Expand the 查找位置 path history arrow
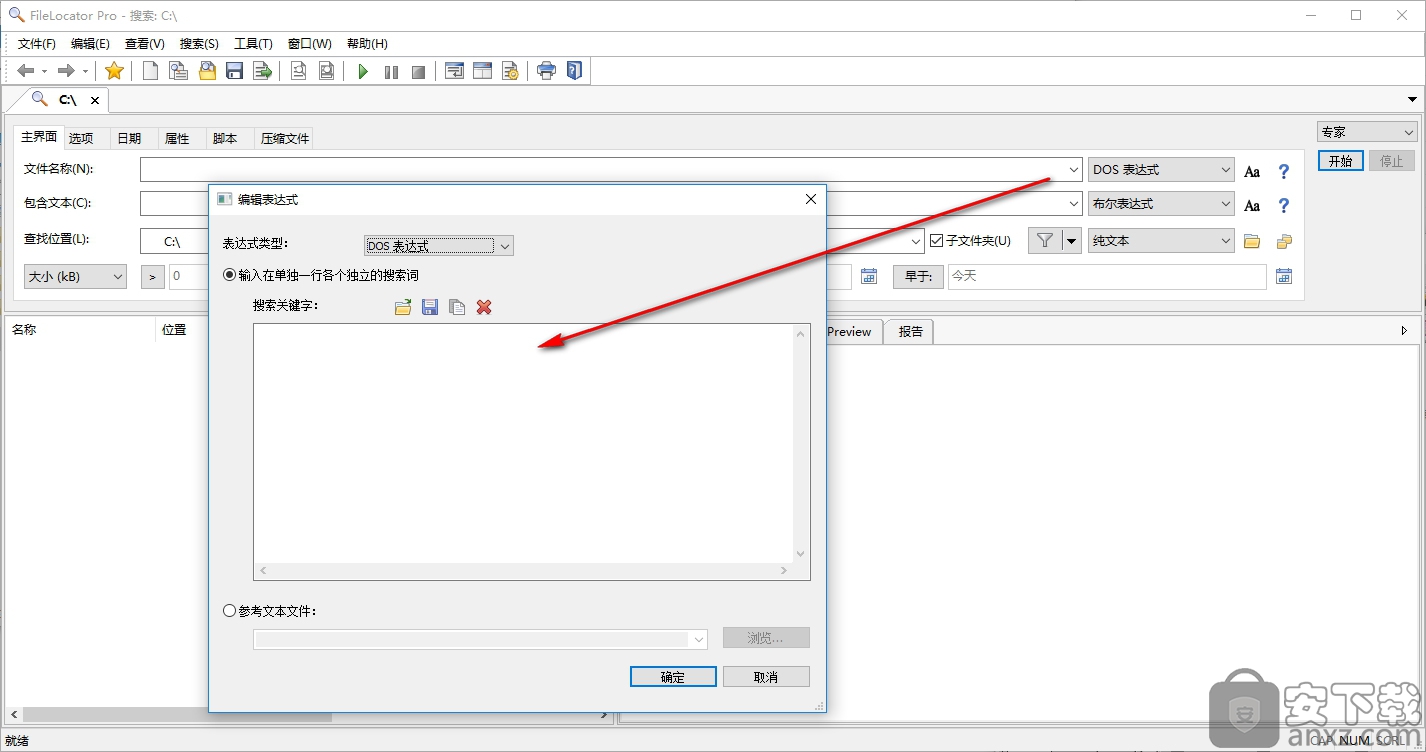 pyautogui.click(x=914, y=241)
